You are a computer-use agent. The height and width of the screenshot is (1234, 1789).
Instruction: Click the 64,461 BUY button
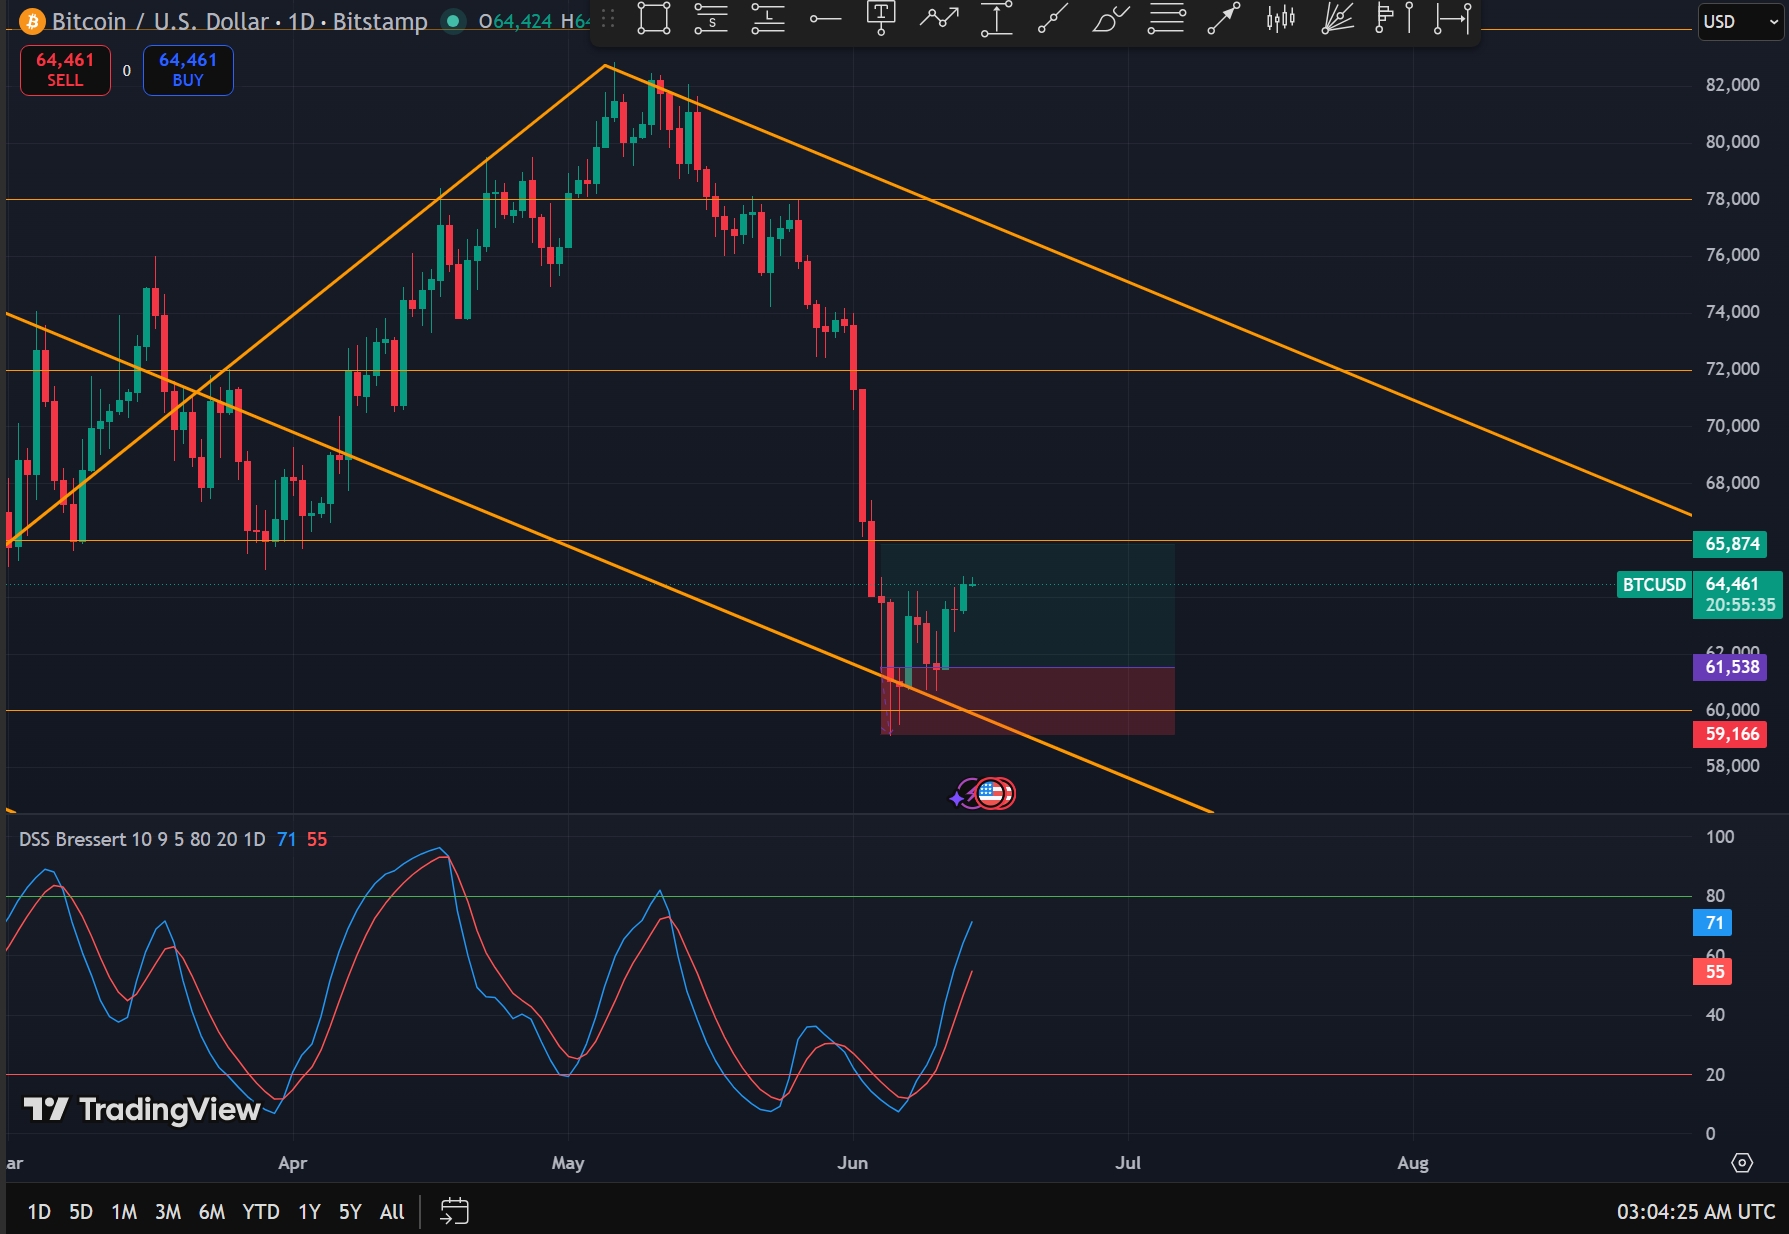pos(188,70)
